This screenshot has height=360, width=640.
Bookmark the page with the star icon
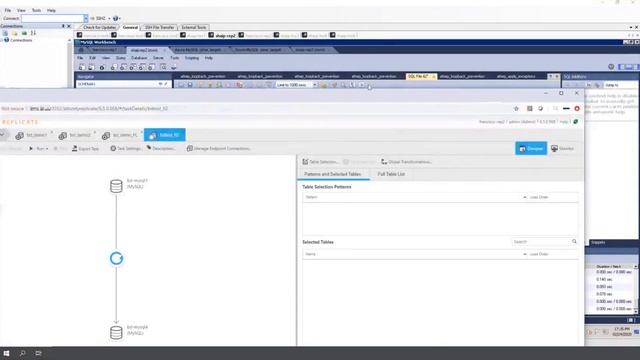coord(516,109)
